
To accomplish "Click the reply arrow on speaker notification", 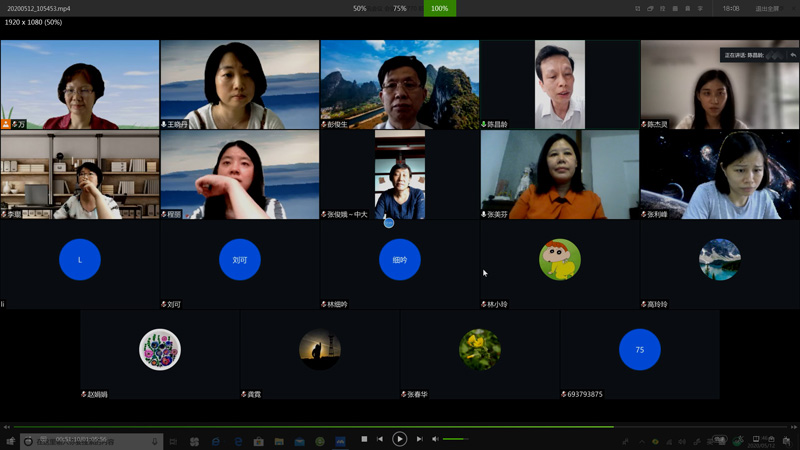I will click(x=793, y=55).
